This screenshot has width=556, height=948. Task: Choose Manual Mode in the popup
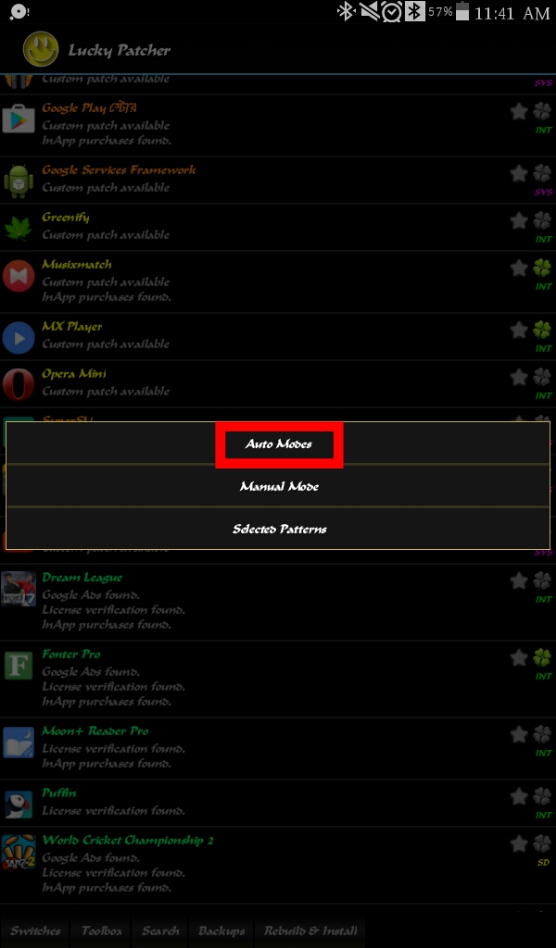278,486
